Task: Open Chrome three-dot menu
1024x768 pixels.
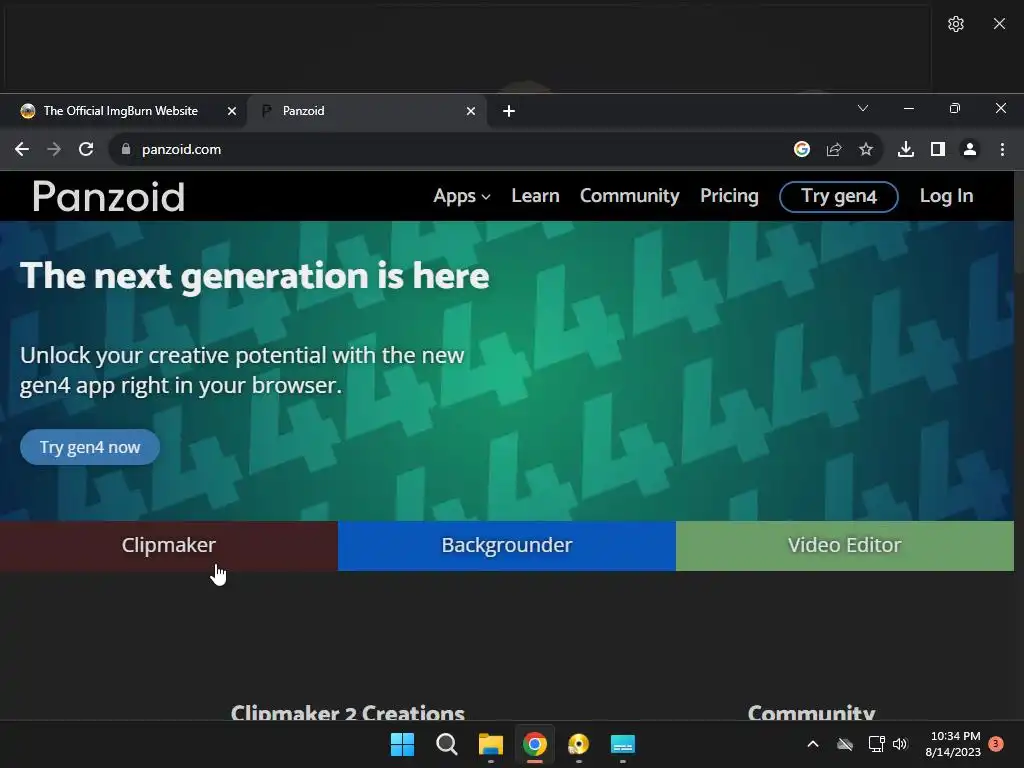Action: pos(1002,150)
